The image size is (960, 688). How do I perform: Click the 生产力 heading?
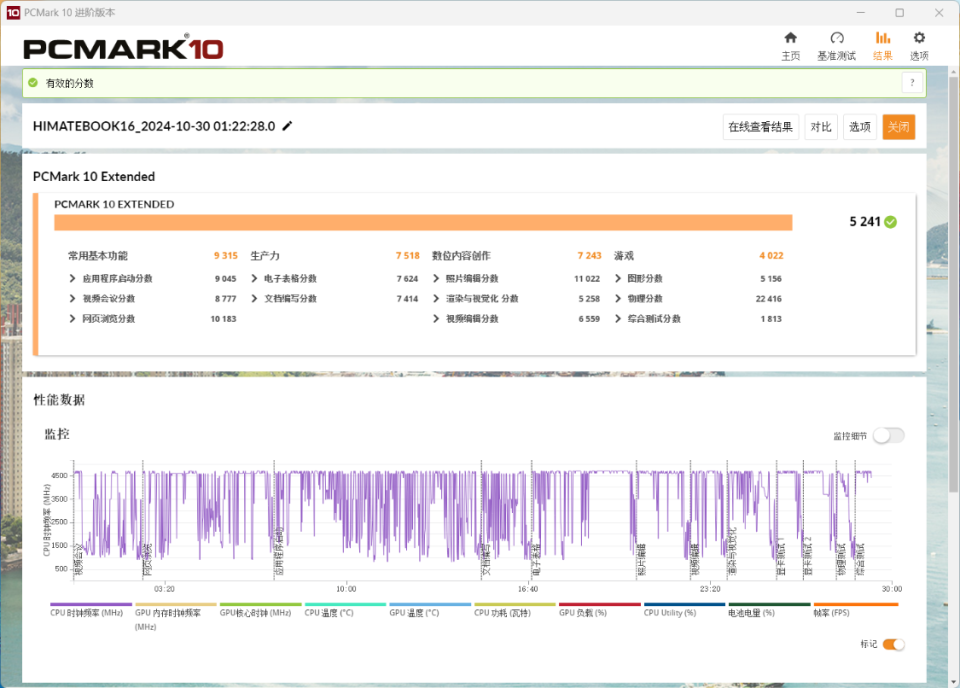point(265,256)
